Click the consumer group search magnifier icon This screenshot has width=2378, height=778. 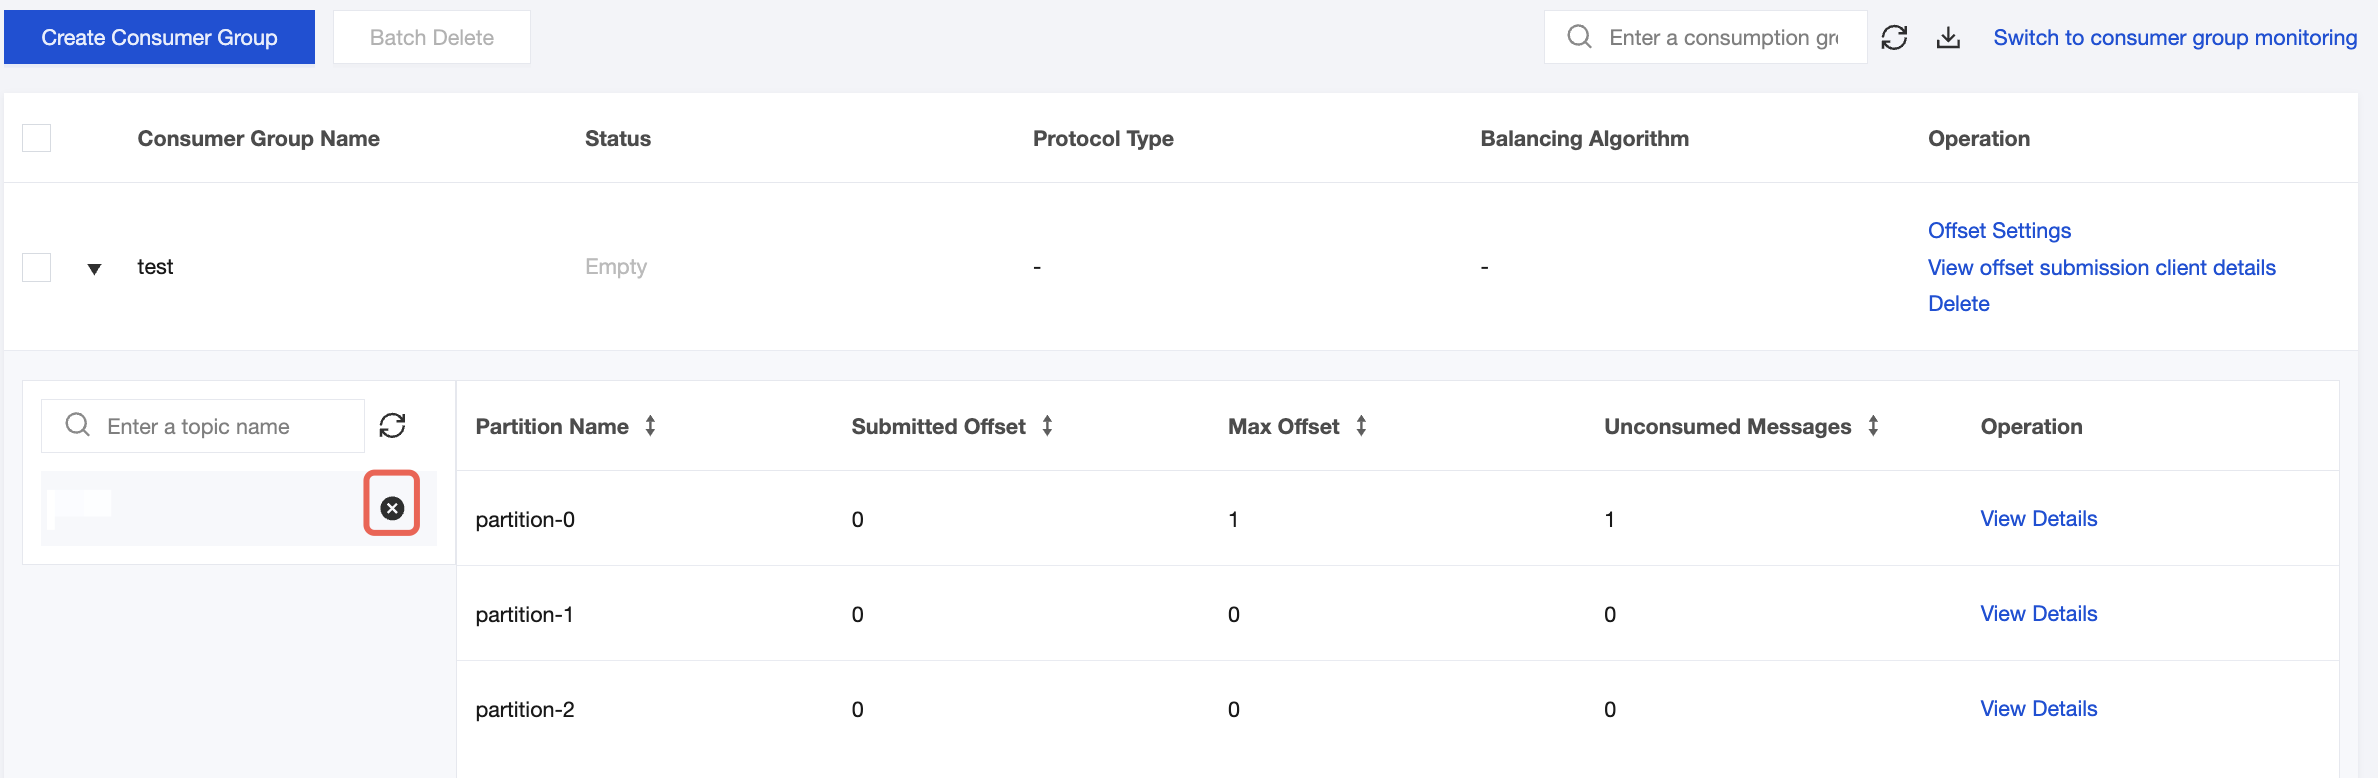pyautogui.click(x=1579, y=38)
